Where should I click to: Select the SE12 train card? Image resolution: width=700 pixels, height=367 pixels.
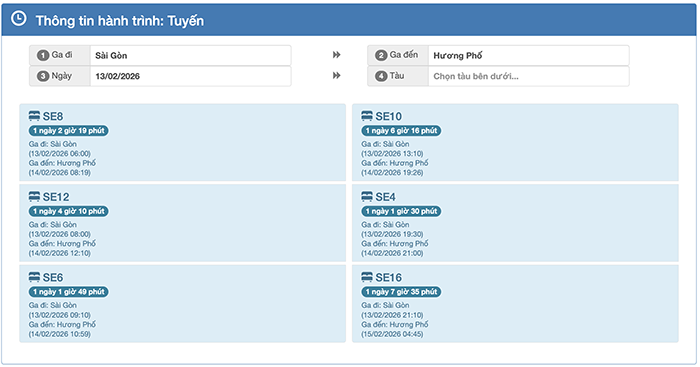[x=183, y=223]
